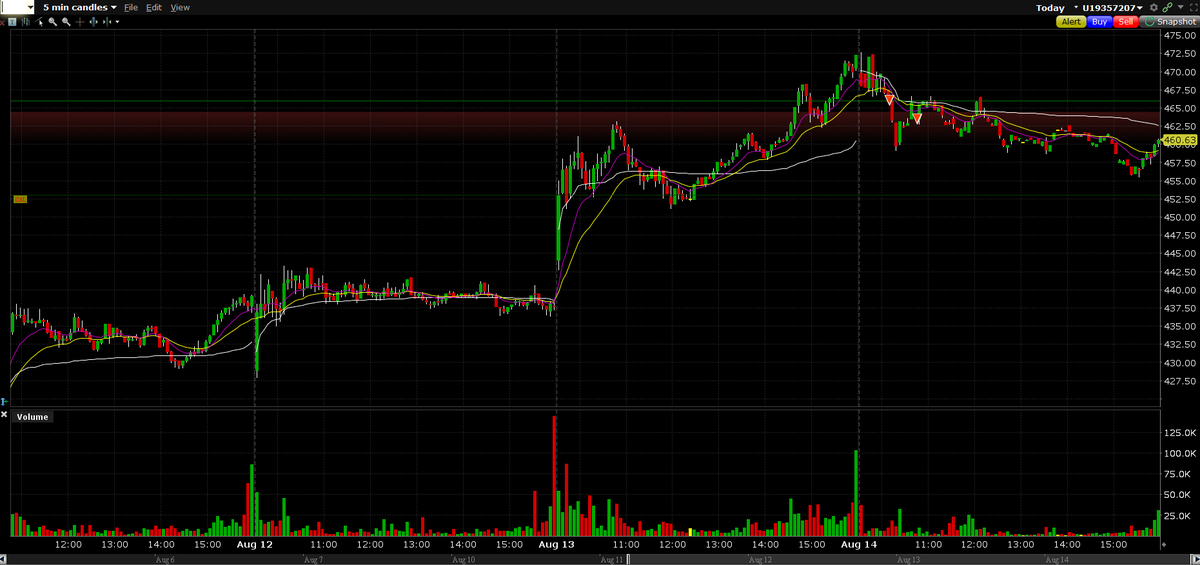Click Aug 13 date label on time axis
Image resolution: width=1200 pixels, height=565 pixels.
[556, 545]
